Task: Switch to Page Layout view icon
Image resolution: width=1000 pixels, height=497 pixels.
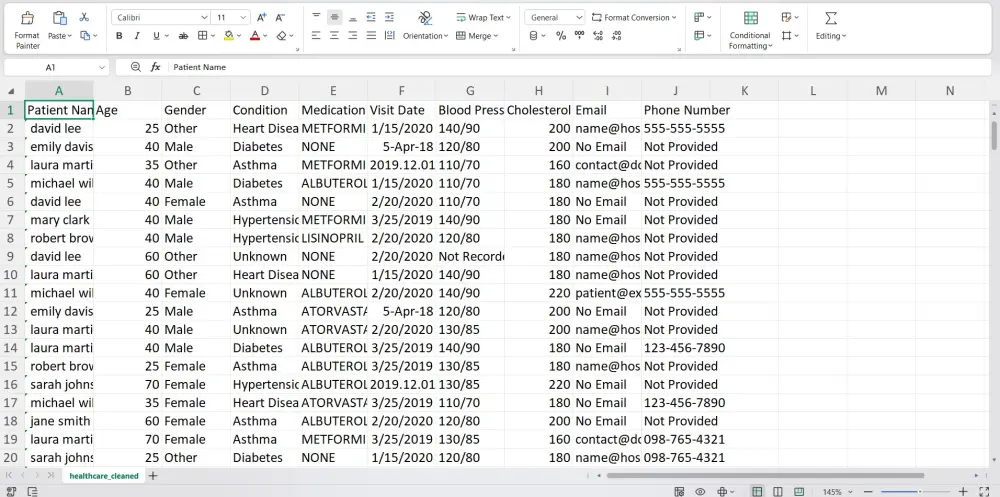Action: [x=777, y=492]
